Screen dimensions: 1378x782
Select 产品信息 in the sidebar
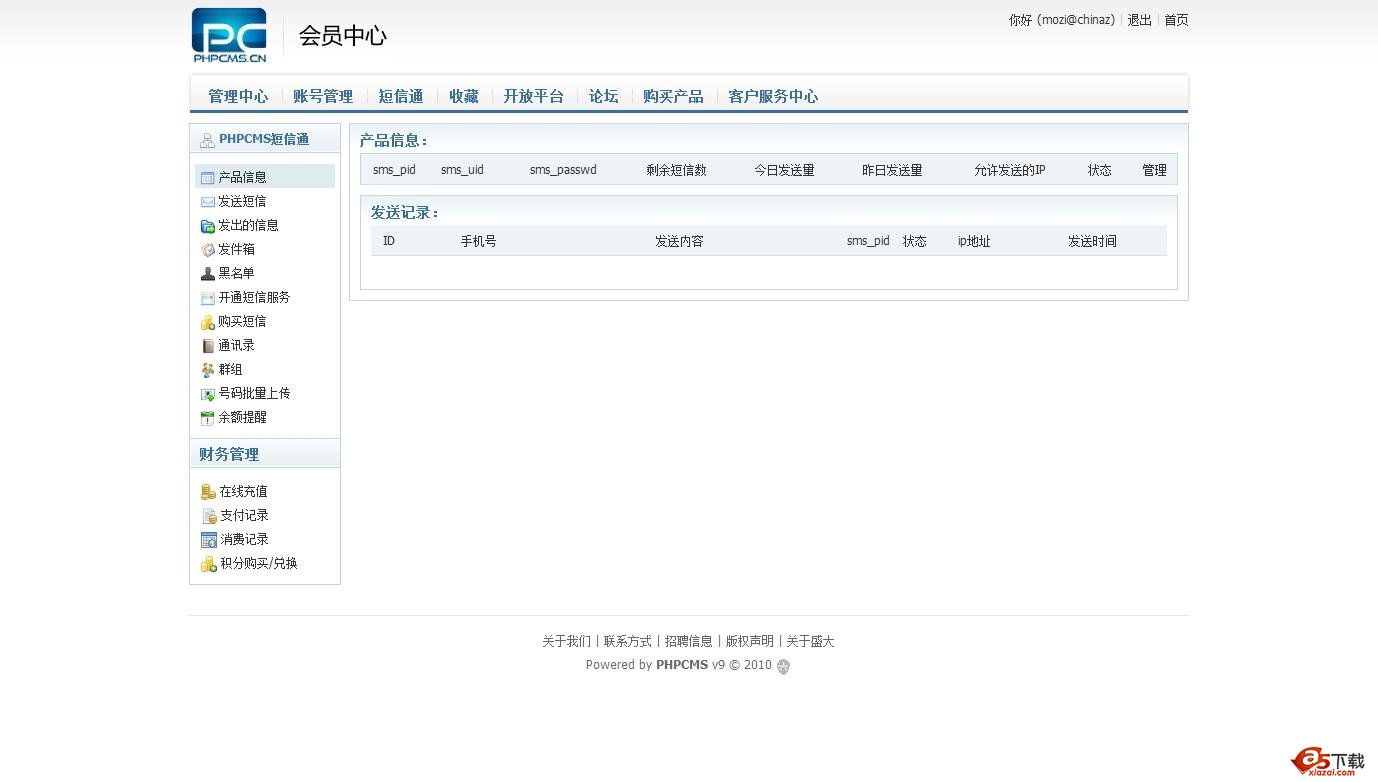[x=243, y=177]
